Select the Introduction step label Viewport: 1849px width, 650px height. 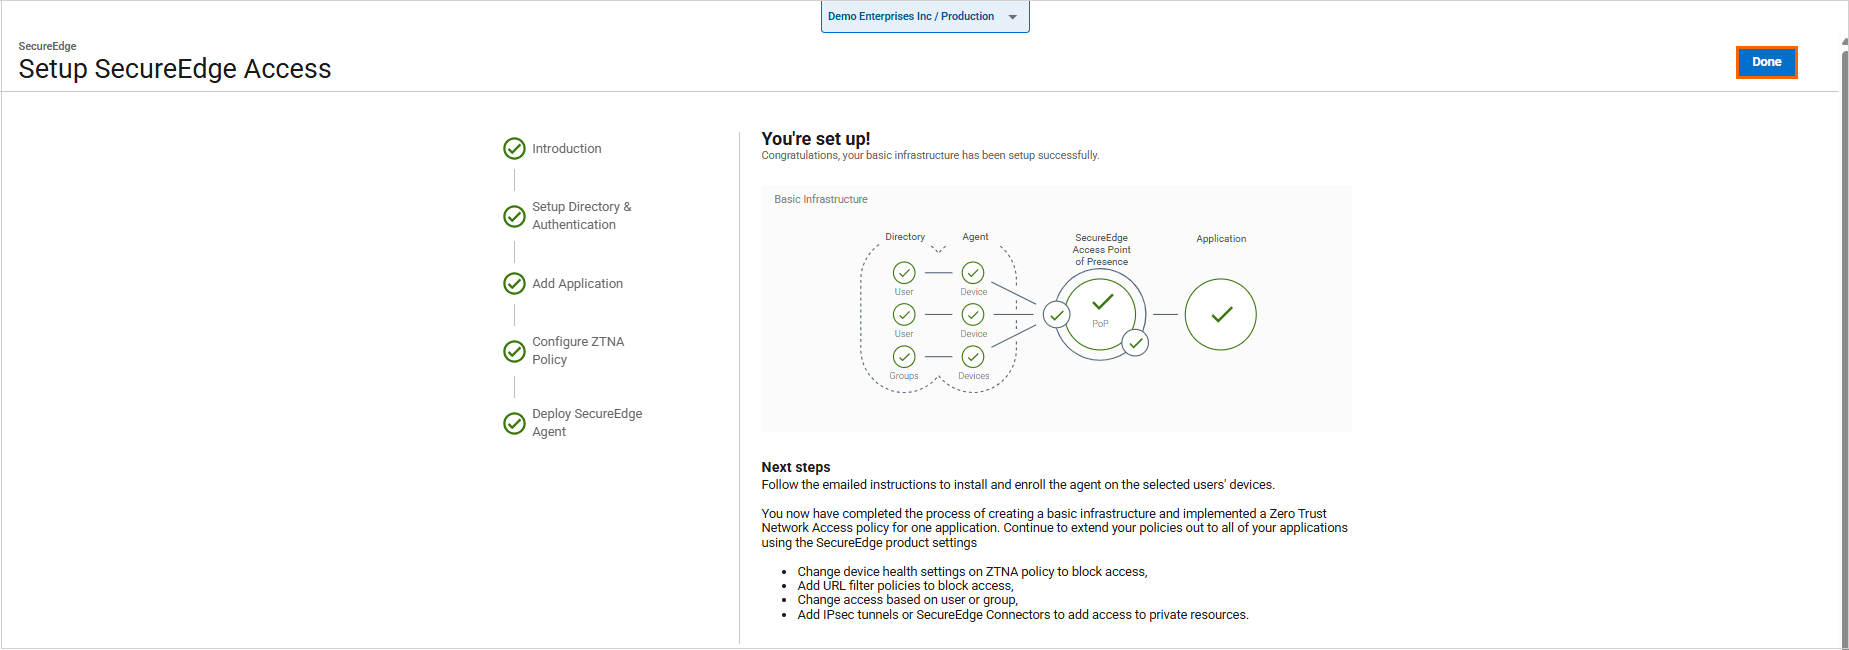coord(566,149)
